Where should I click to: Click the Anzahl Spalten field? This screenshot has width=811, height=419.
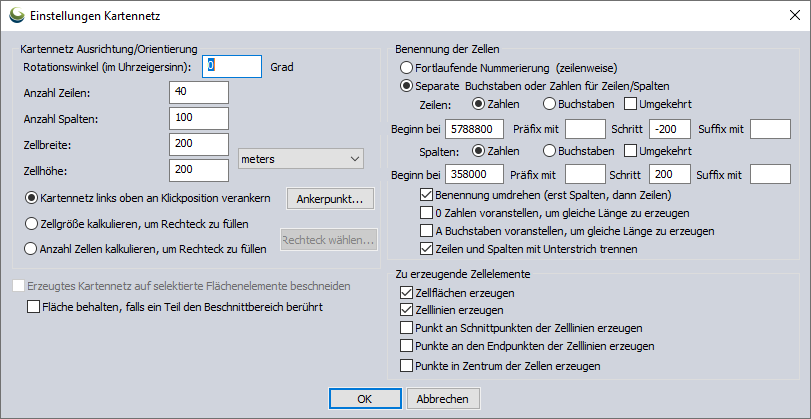(x=199, y=118)
